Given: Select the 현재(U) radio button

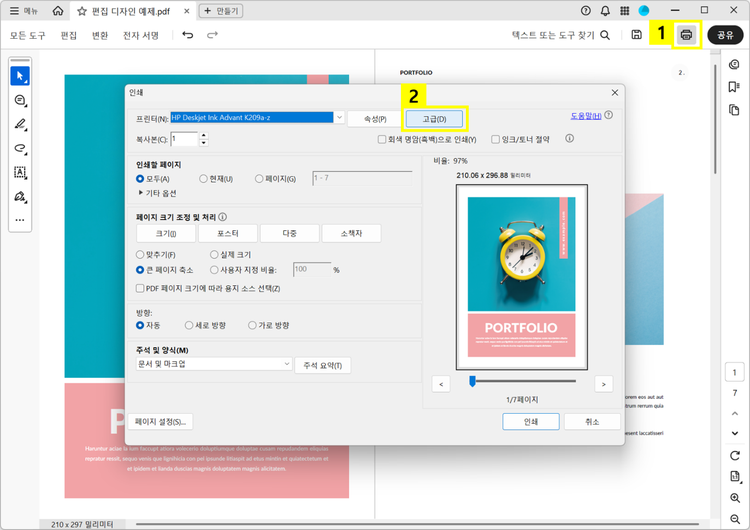Looking at the screenshot, I should (x=203, y=179).
